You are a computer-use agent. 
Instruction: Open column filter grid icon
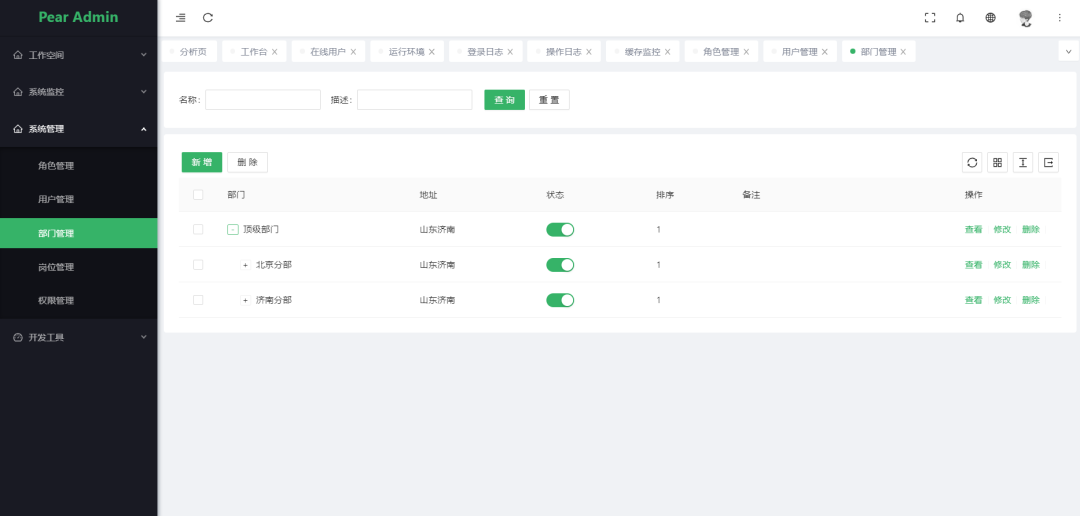(997, 162)
